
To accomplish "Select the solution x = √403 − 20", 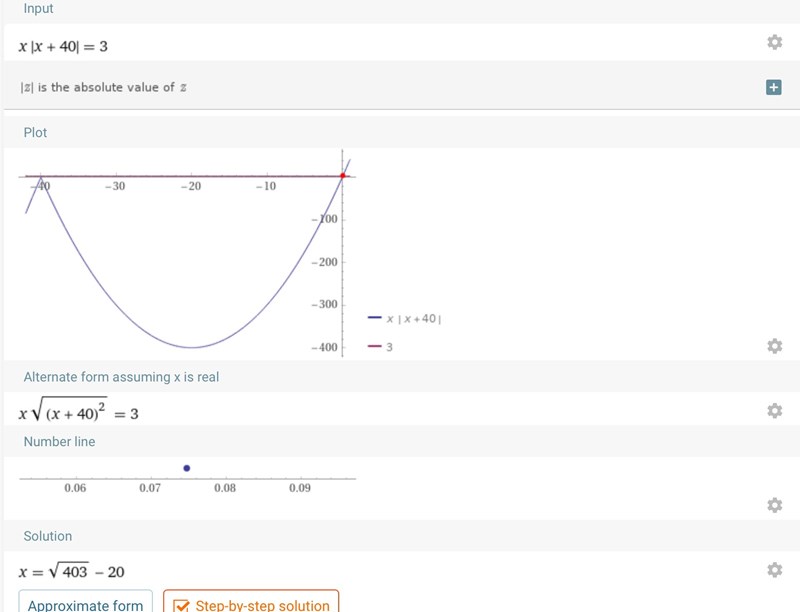I will coord(72,572).
